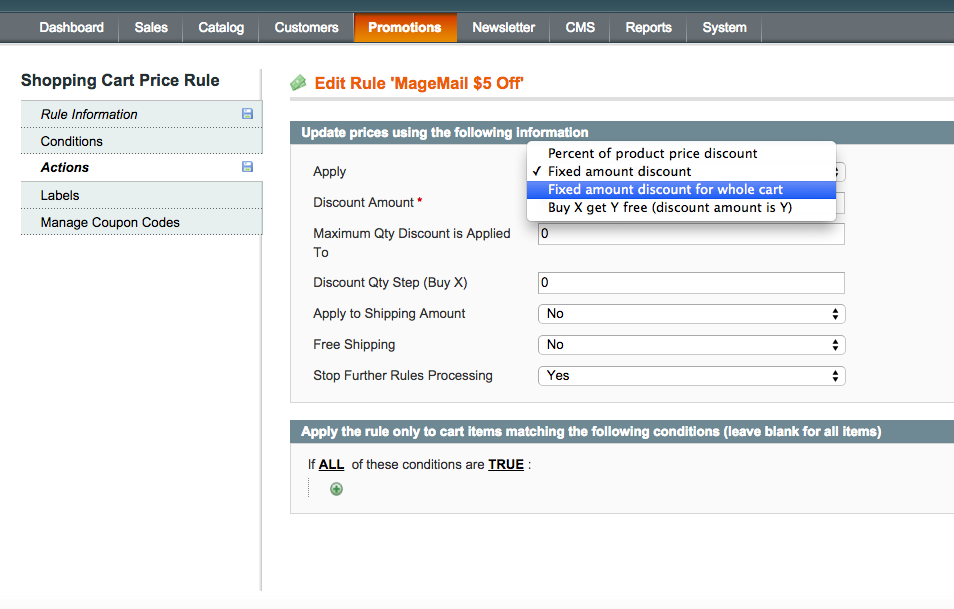Click the green tag icon by Edit Rule
The width and height of the screenshot is (954, 609).
[x=298, y=84]
